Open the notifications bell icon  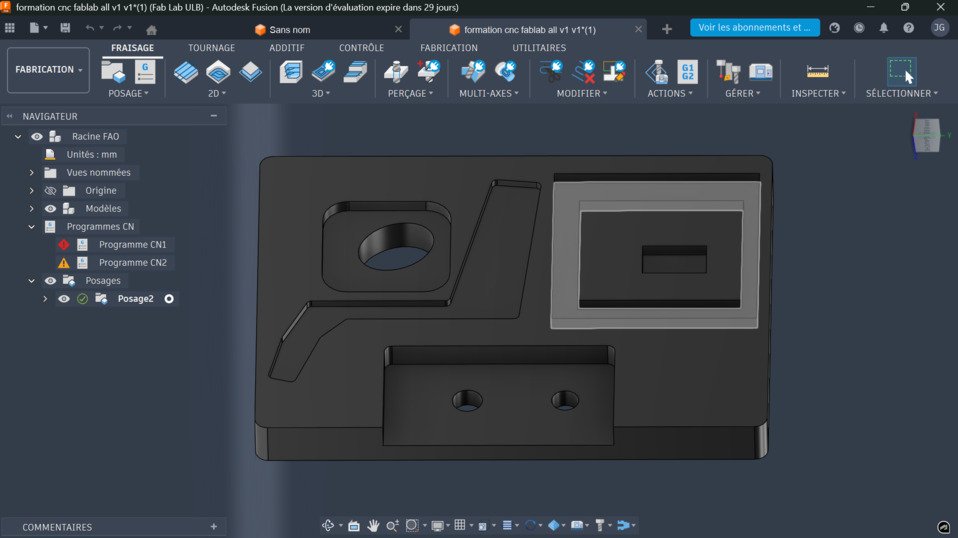click(x=883, y=28)
